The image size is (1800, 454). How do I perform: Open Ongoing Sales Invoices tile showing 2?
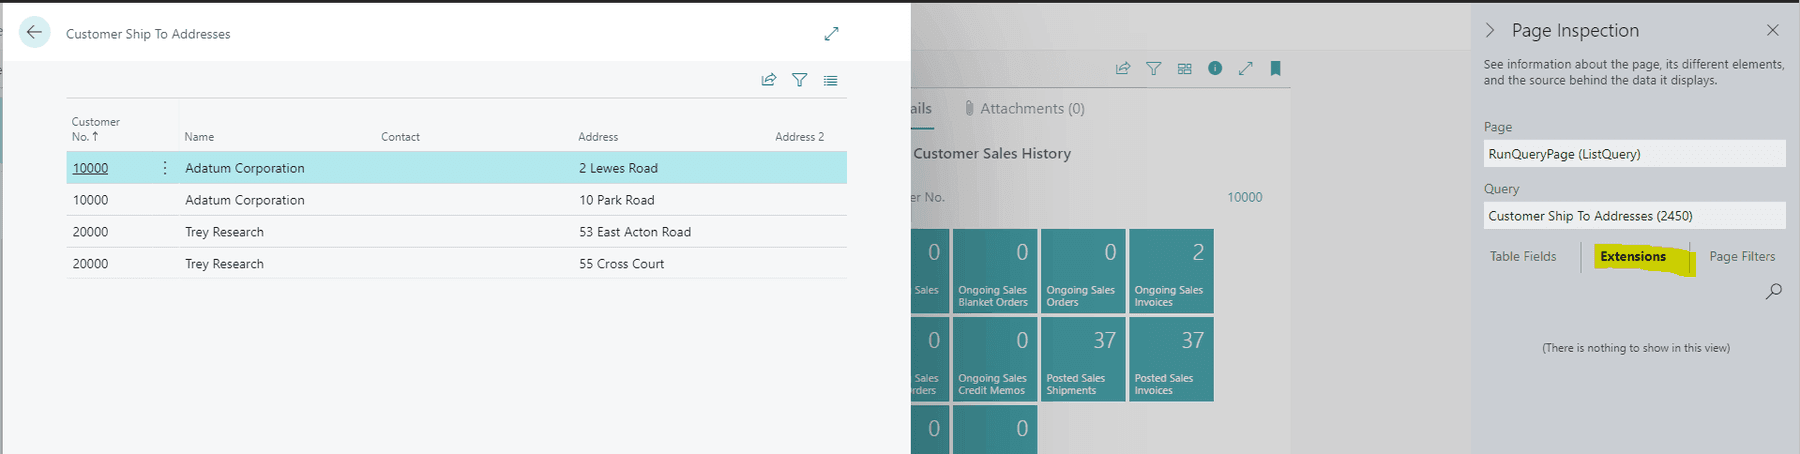coord(1170,270)
